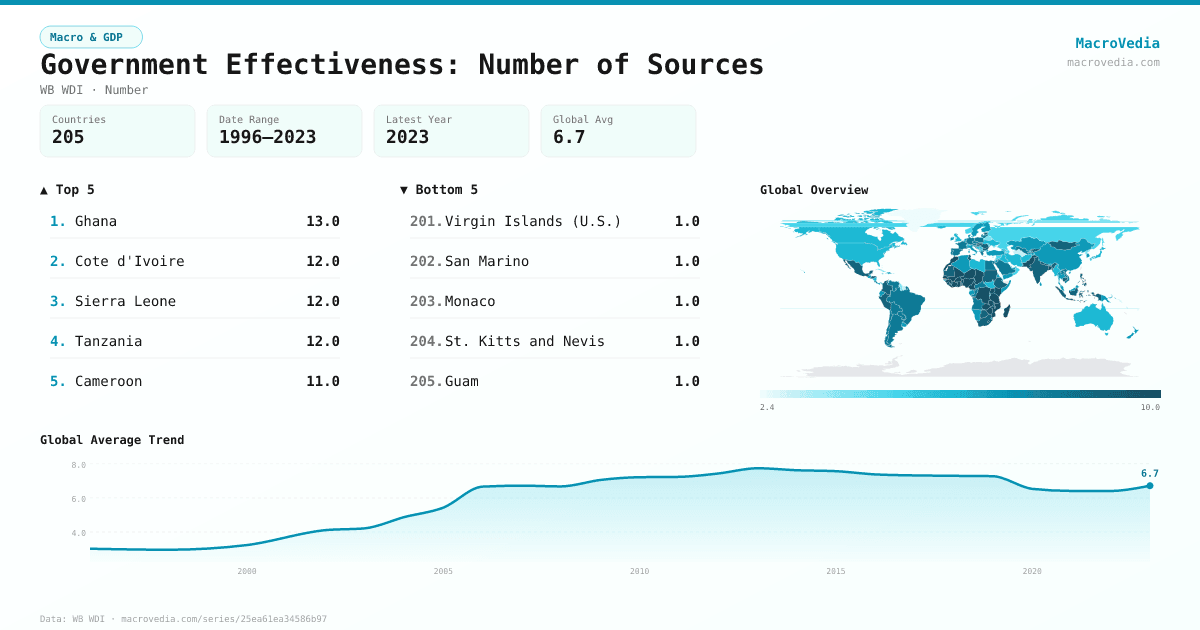Toggle the Top 5 ranking arrow
The height and width of the screenshot is (630, 1200).
coord(42,189)
